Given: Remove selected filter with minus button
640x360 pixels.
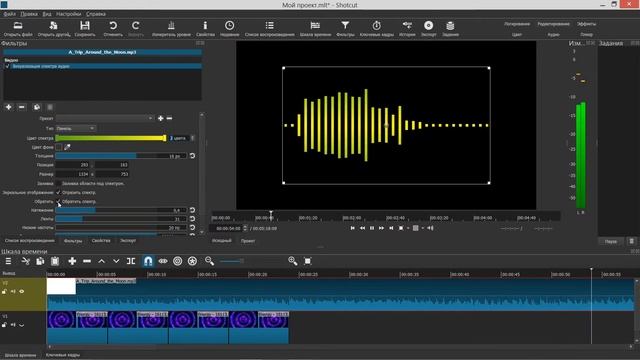Looking at the screenshot, I should (x=22, y=107).
